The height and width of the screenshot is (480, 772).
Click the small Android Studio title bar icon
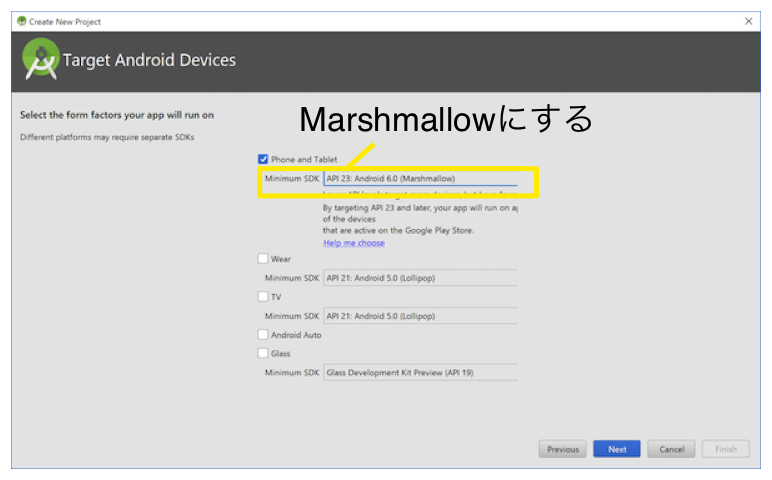tap(22, 21)
